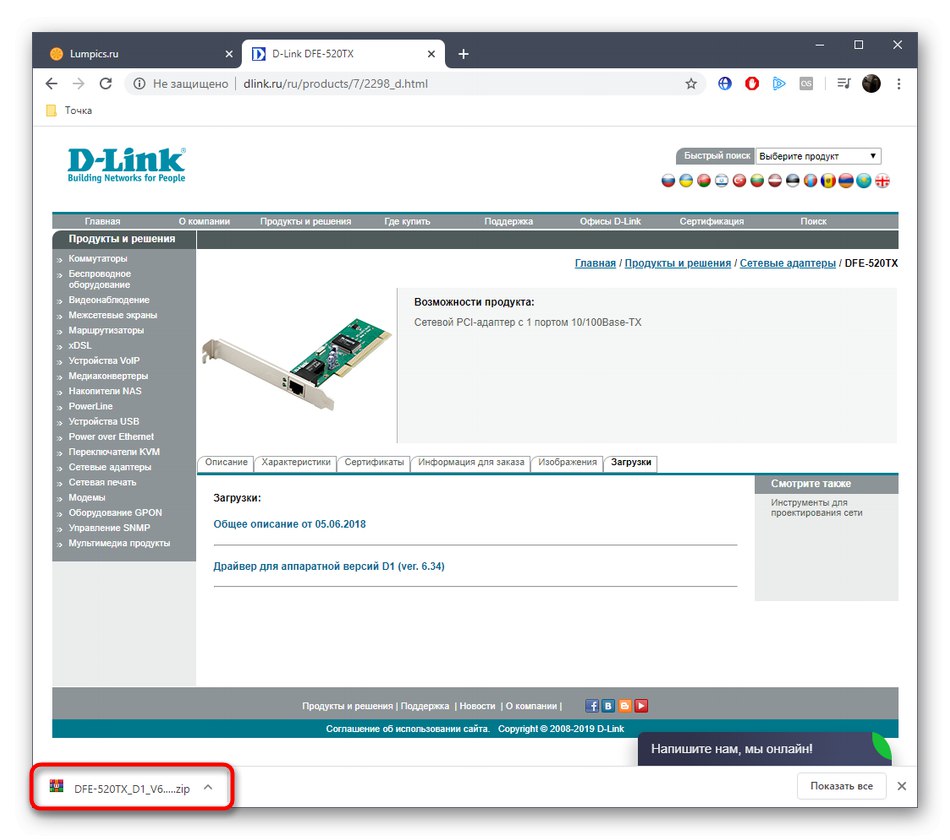The image size is (950, 840).
Task: Open the 'Изображения' product tab
Action: tap(567, 462)
